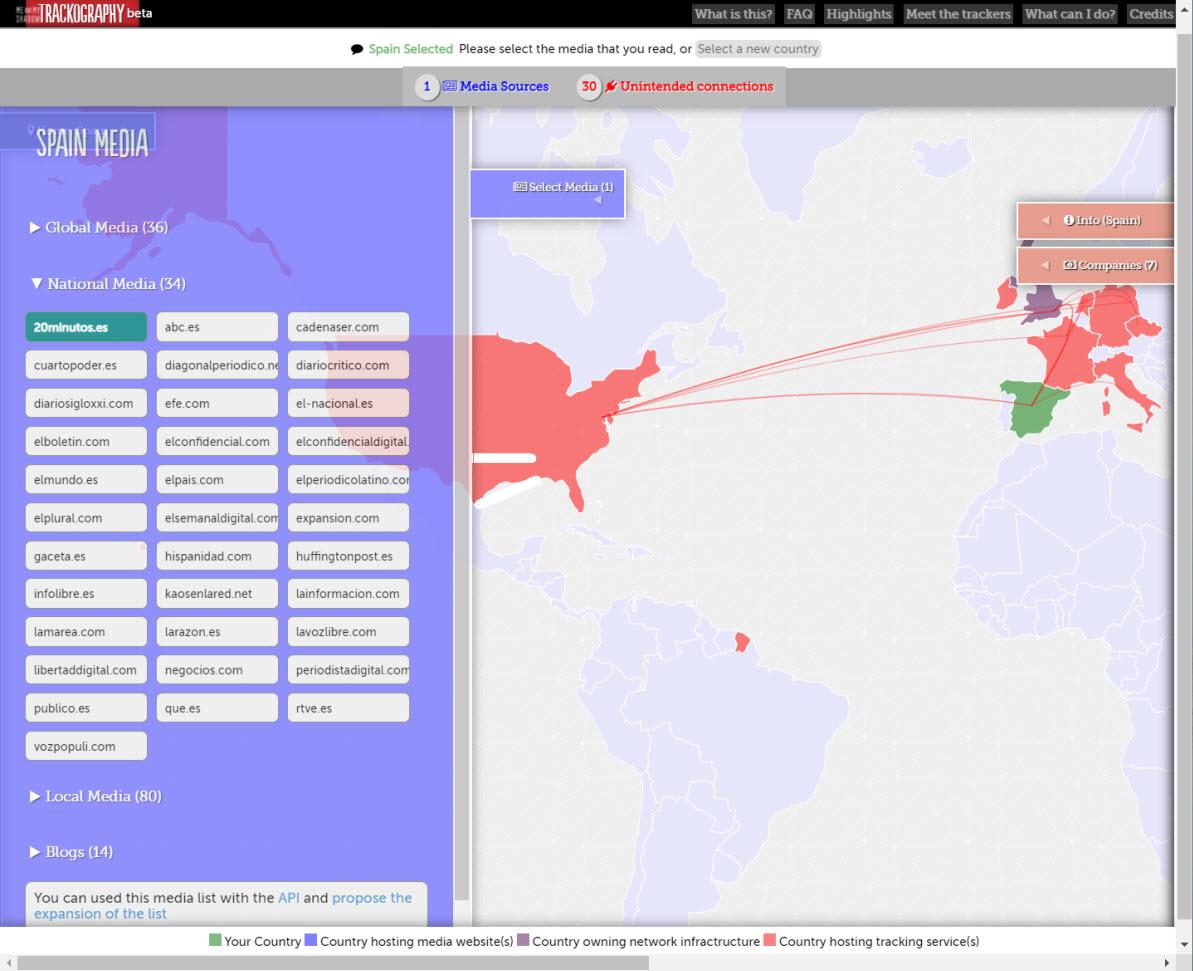
Task: Click the Trackography logo
Action: [x=82, y=14]
